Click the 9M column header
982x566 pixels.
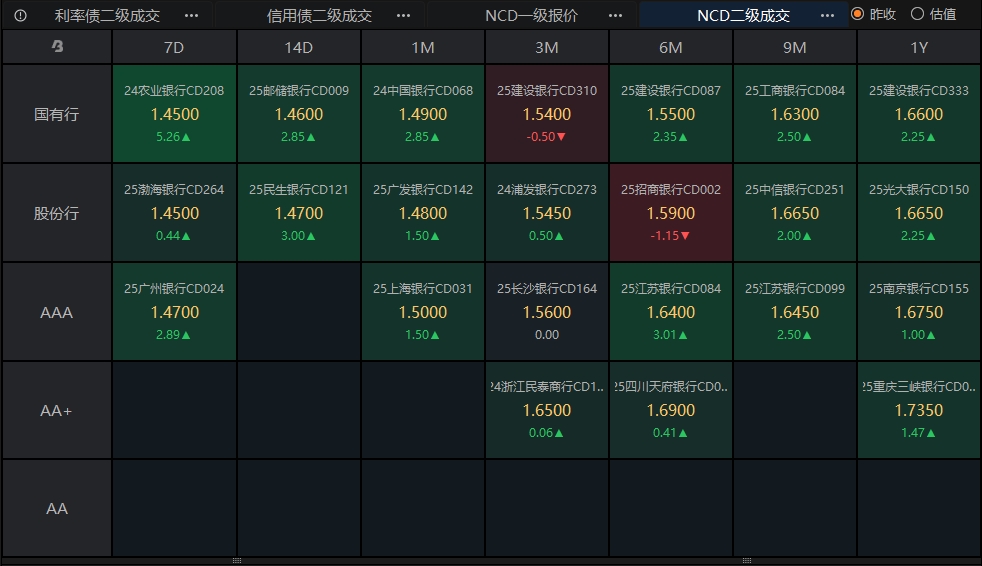[795, 48]
